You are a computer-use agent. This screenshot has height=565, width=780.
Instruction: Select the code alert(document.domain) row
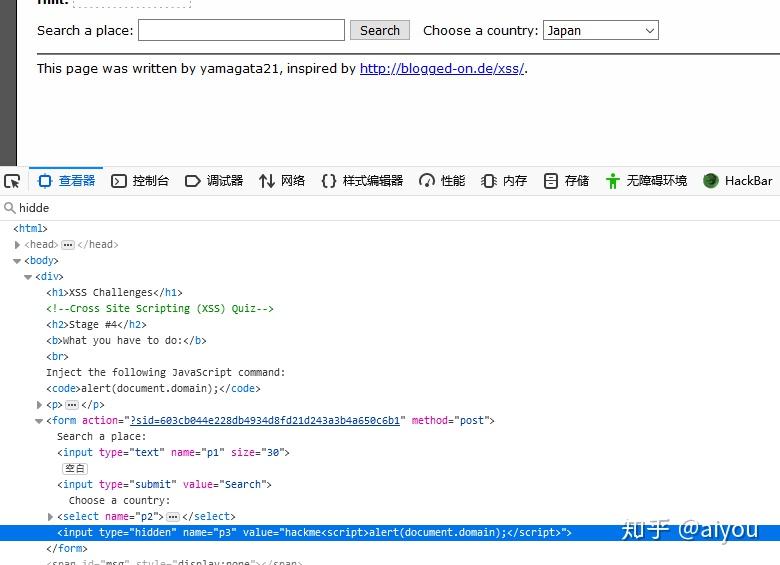tap(153, 388)
